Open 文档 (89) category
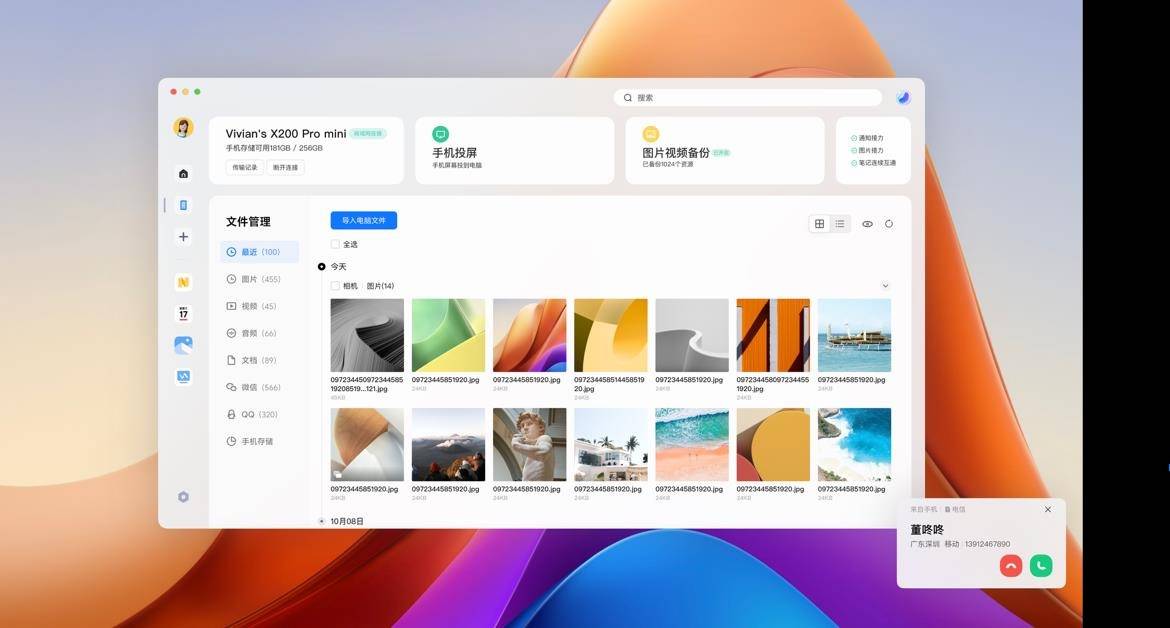This screenshot has width=1170, height=628. pos(260,360)
